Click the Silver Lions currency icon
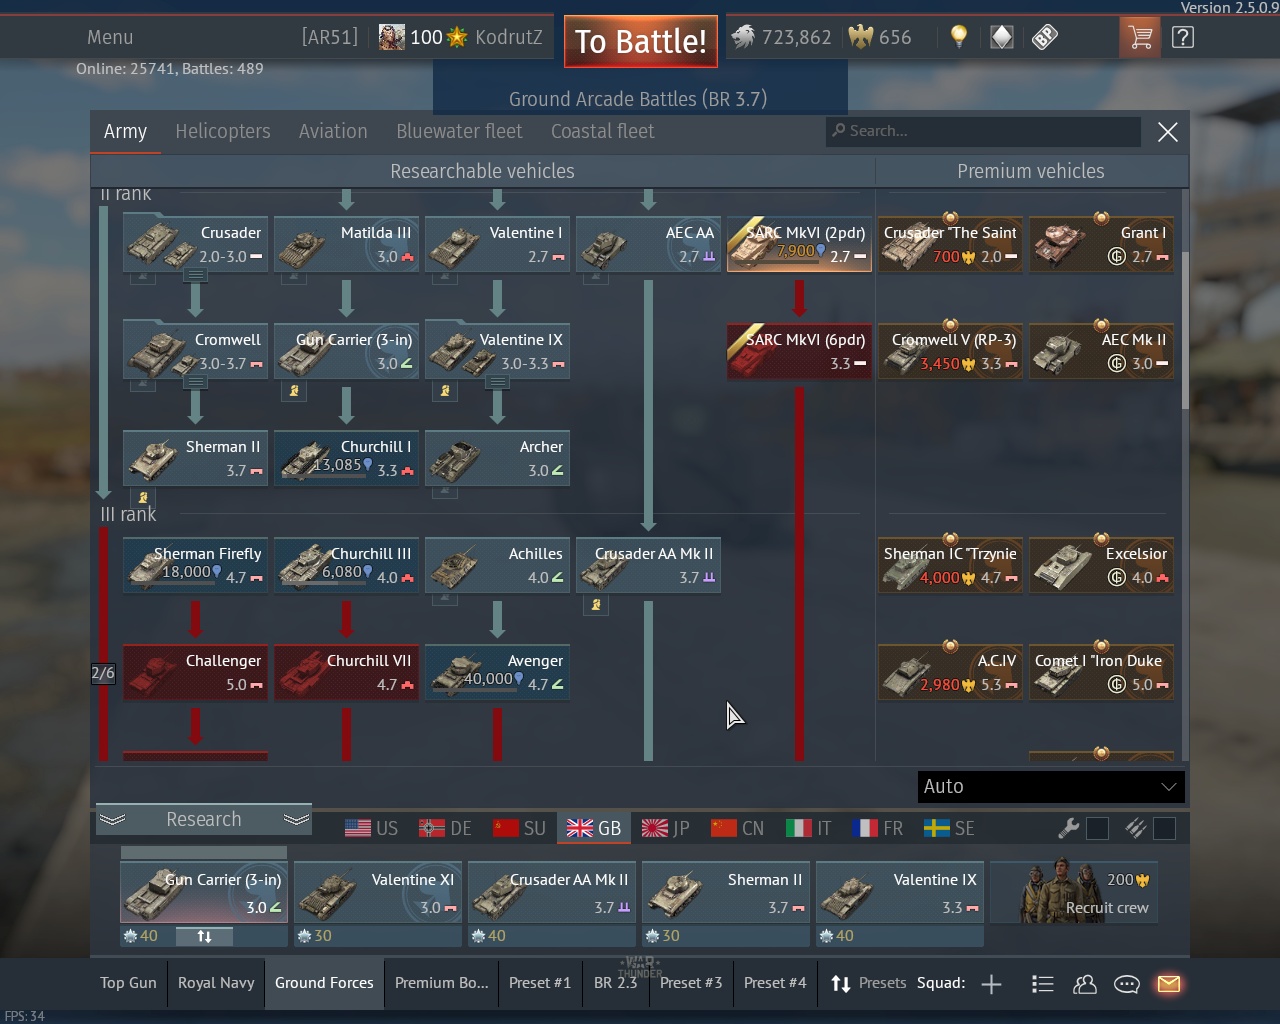Screen dimensions: 1280x1024 tap(743, 38)
